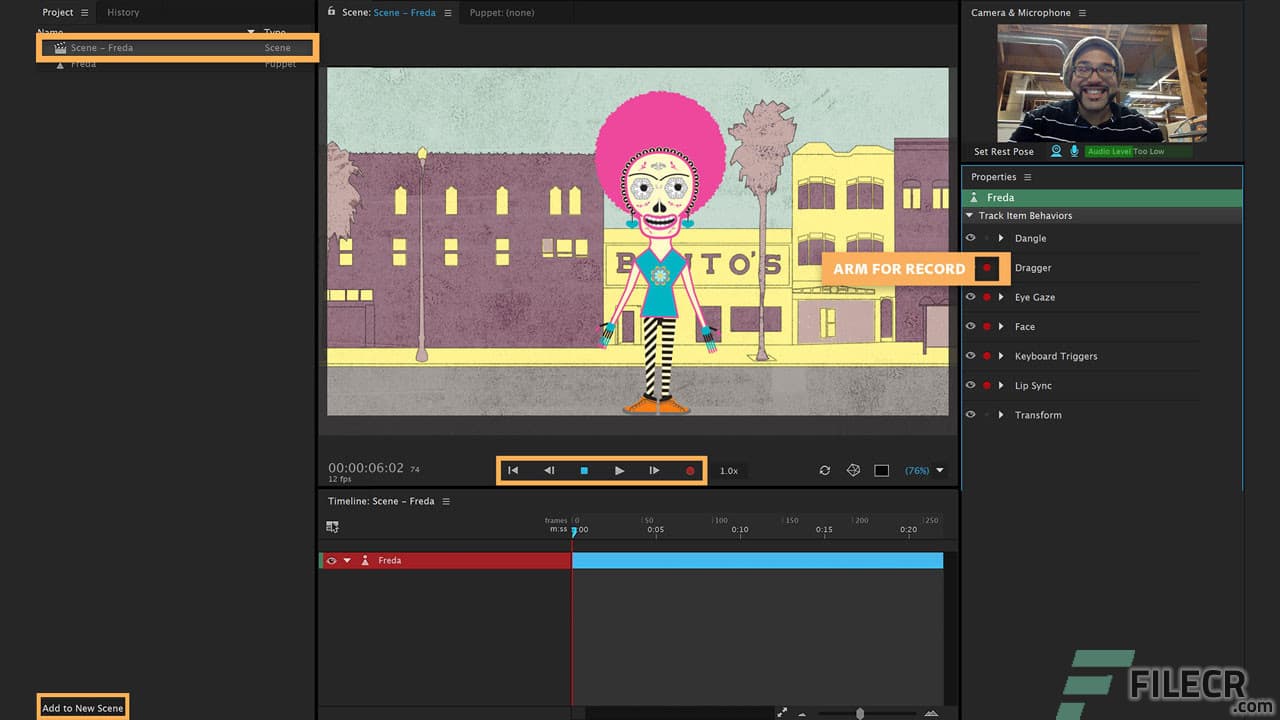The width and height of the screenshot is (1280, 720).
Task: Expand the Face behavior properties
Action: coord(1001,326)
